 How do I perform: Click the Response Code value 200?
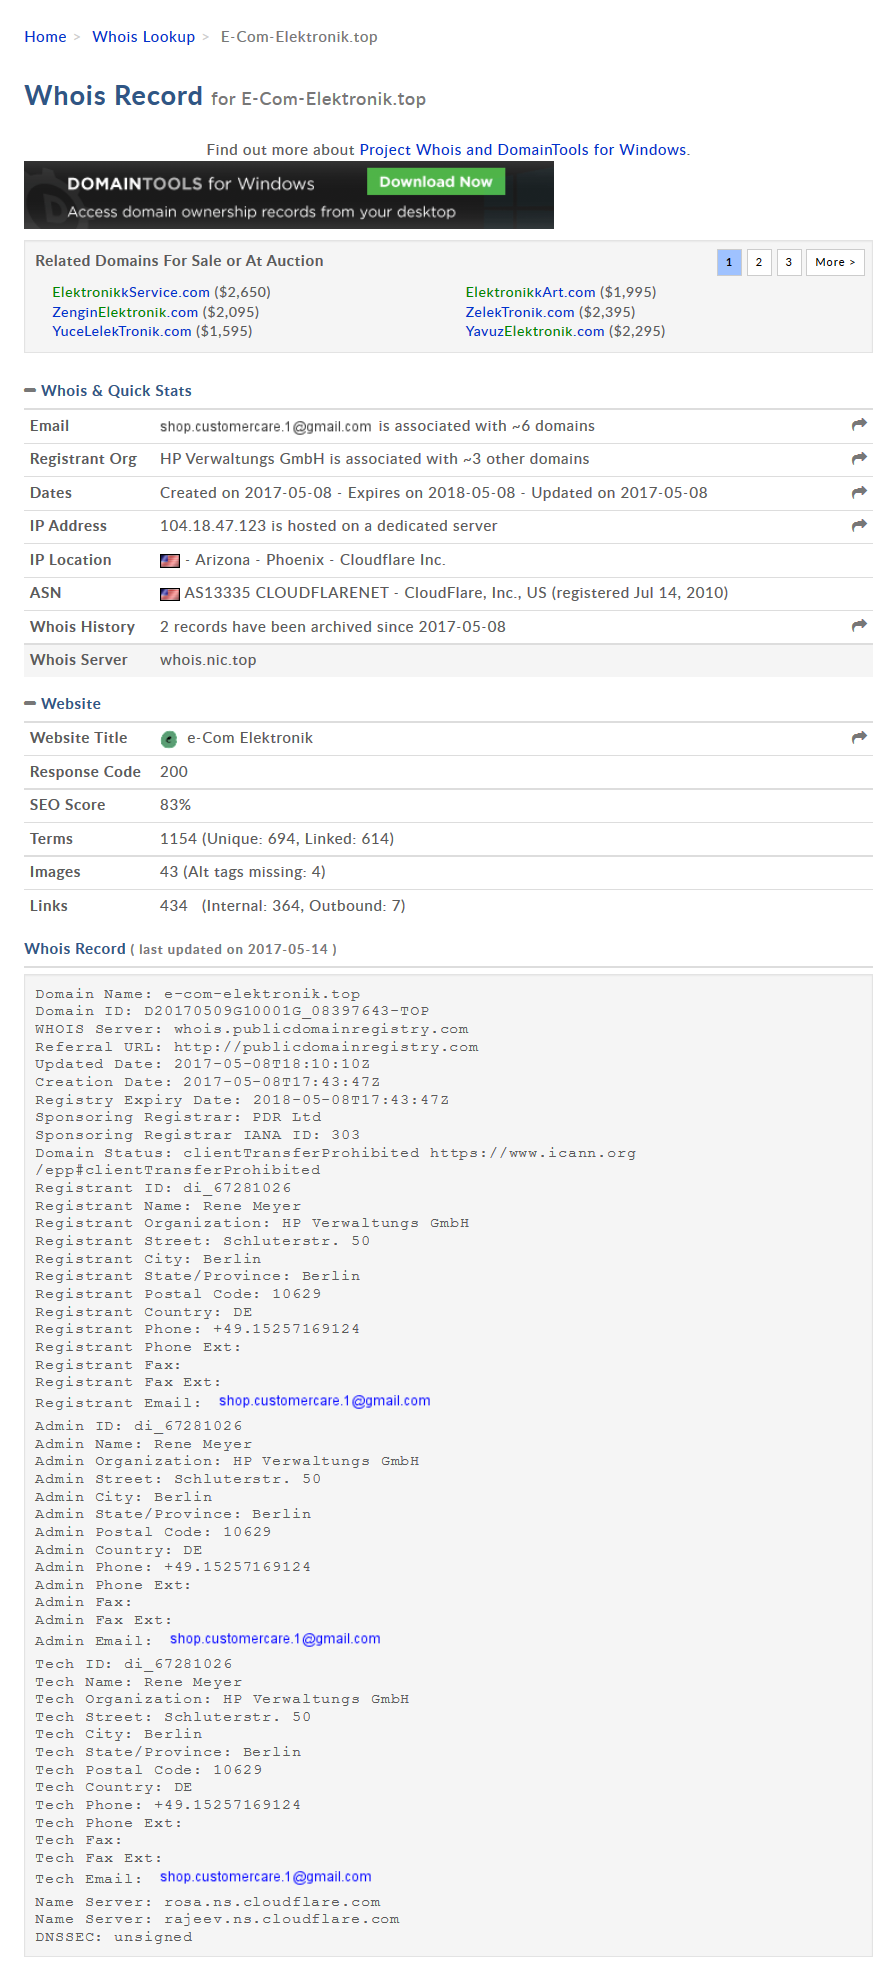tap(174, 772)
